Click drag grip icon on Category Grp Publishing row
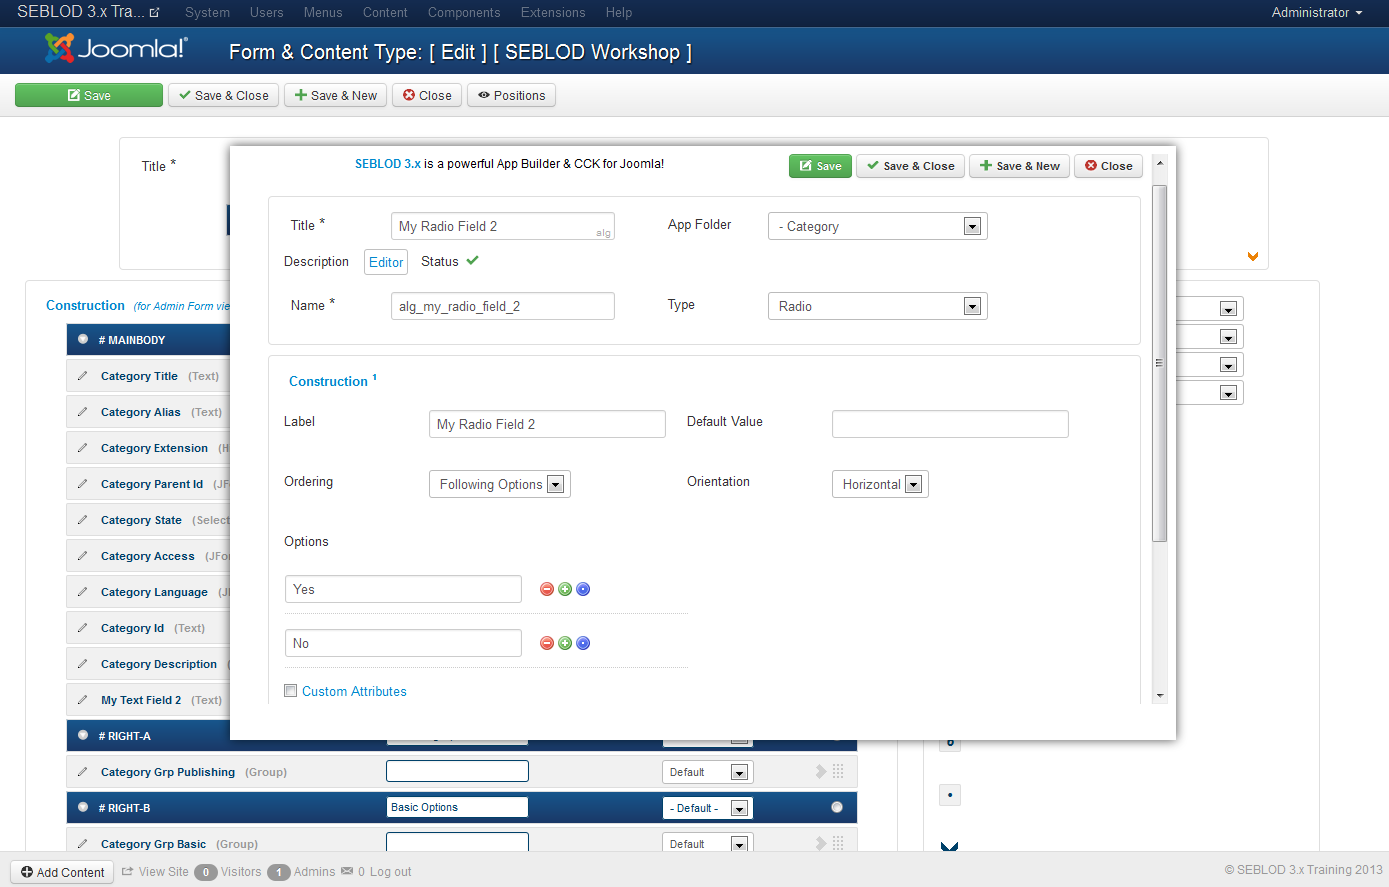Image resolution: width=1389 pixels, height=887 pixels. point(838,771)
